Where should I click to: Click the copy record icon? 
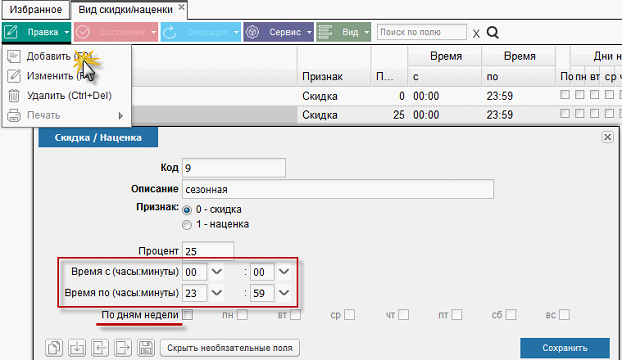pos(54,348)
